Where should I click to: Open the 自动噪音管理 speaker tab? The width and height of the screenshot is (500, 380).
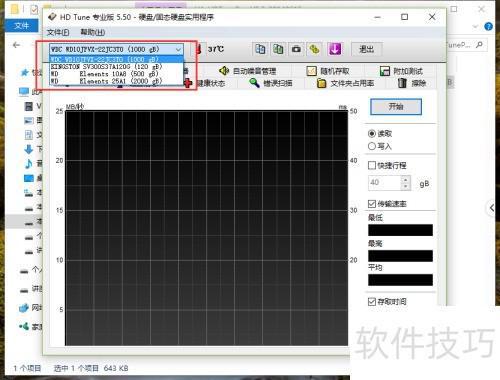(x=247, y=71)
